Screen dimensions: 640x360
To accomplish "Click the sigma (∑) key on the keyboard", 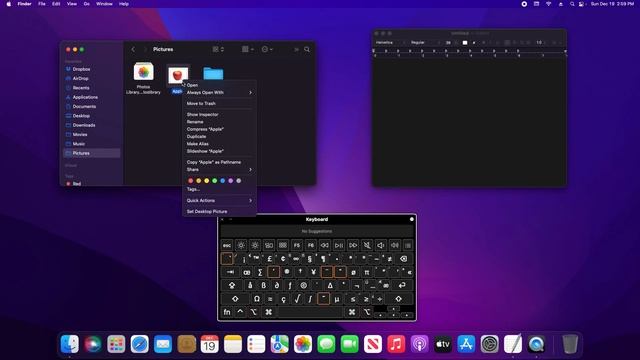I will coord(260,272).
